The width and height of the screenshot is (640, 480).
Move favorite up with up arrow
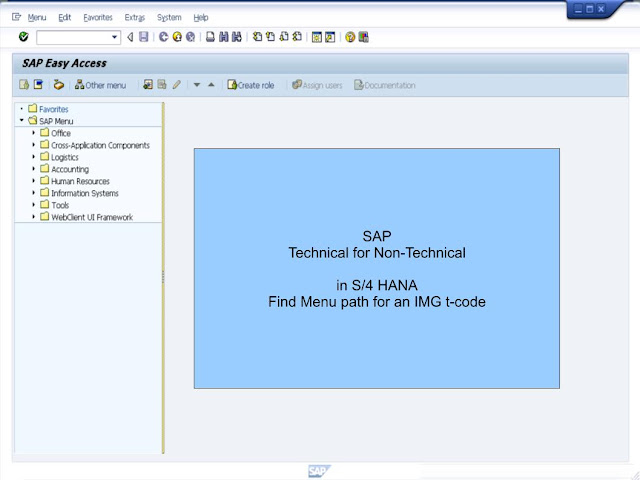pyautogui.click(x=211, y=84)
